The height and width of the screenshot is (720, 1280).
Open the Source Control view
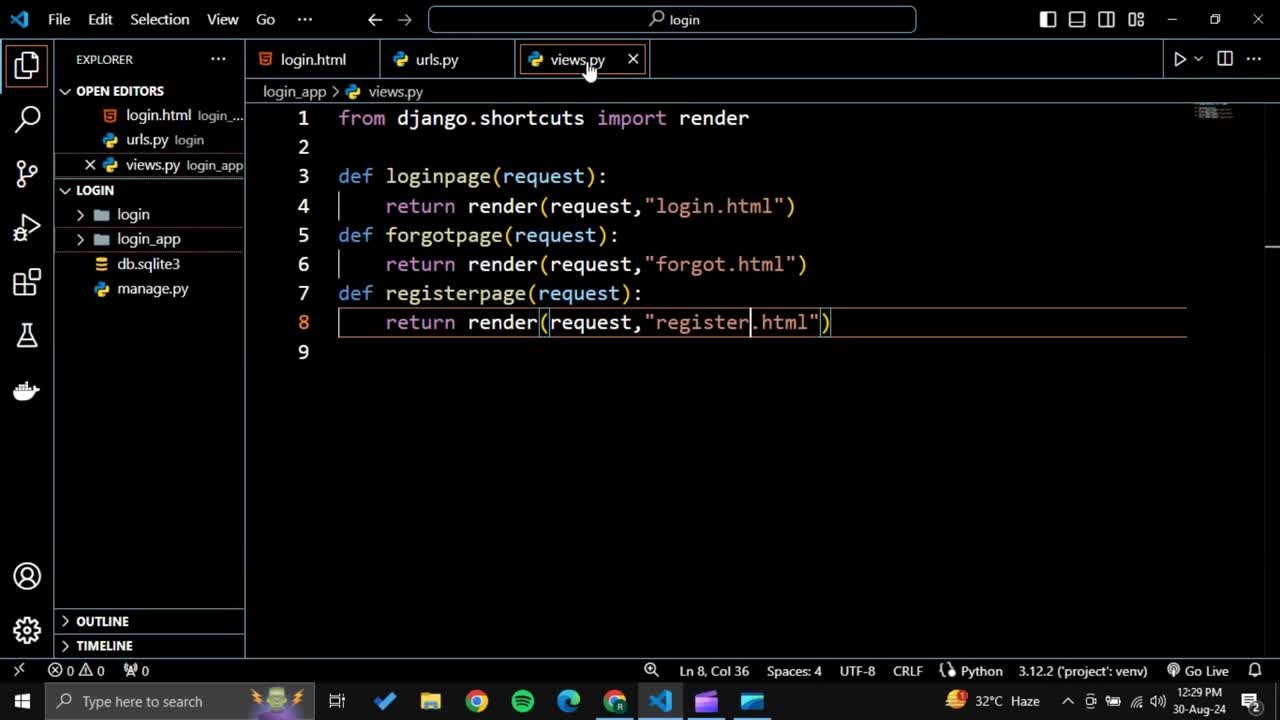27,173
